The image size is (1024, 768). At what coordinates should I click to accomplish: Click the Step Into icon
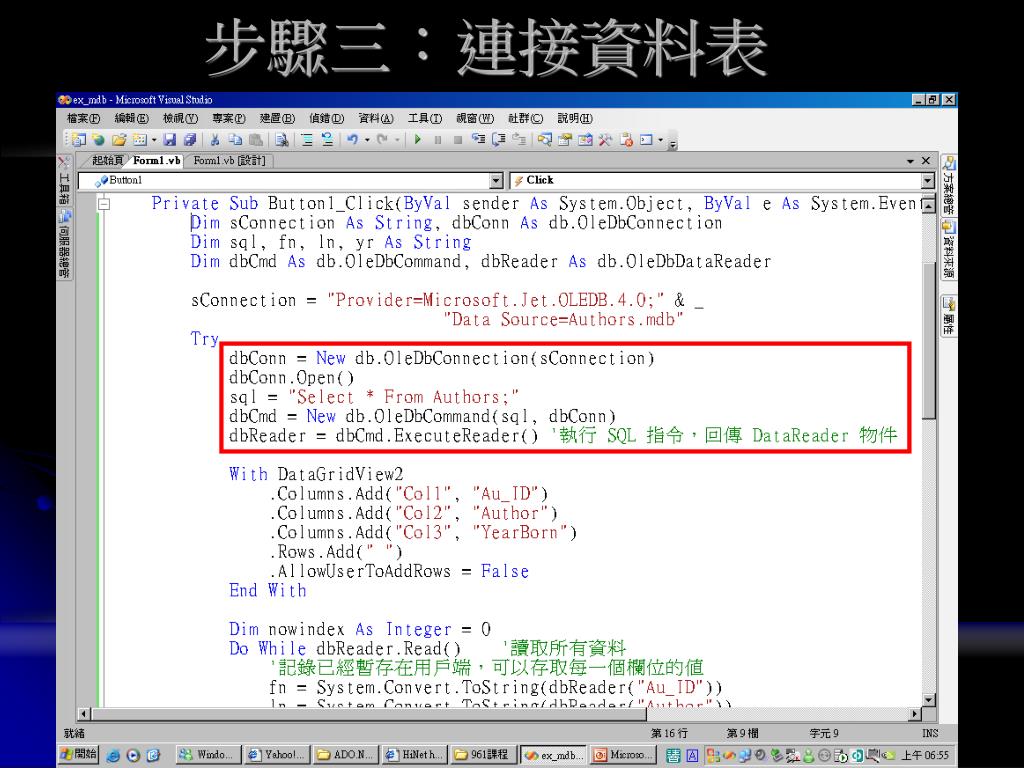pos(479,139)
